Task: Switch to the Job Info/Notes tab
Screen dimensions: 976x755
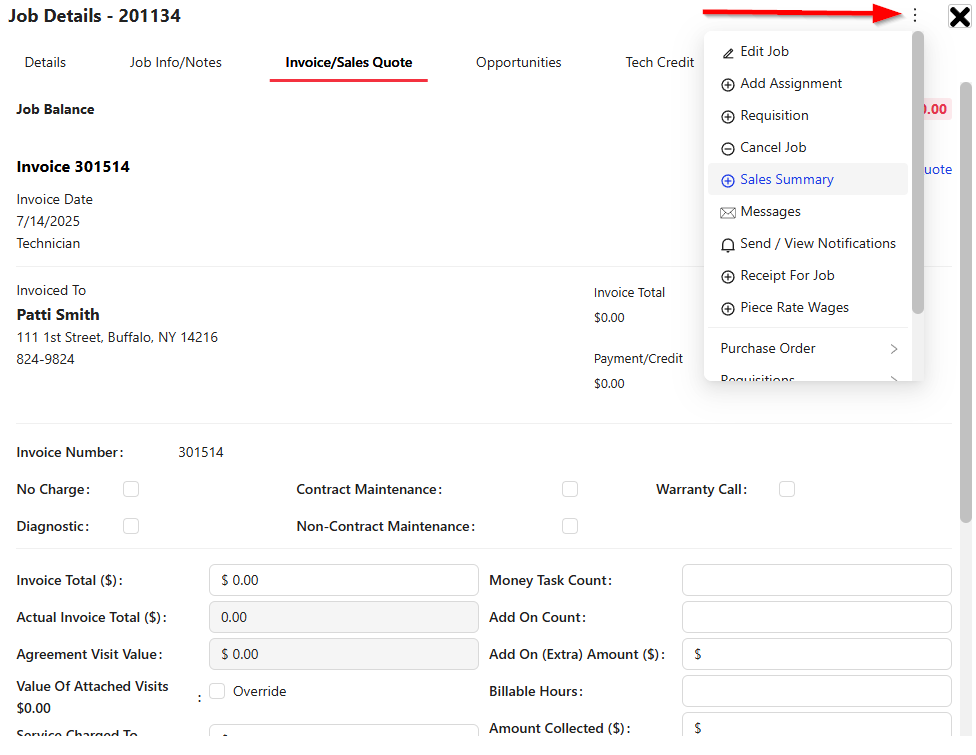Action: tap(176, 62)
